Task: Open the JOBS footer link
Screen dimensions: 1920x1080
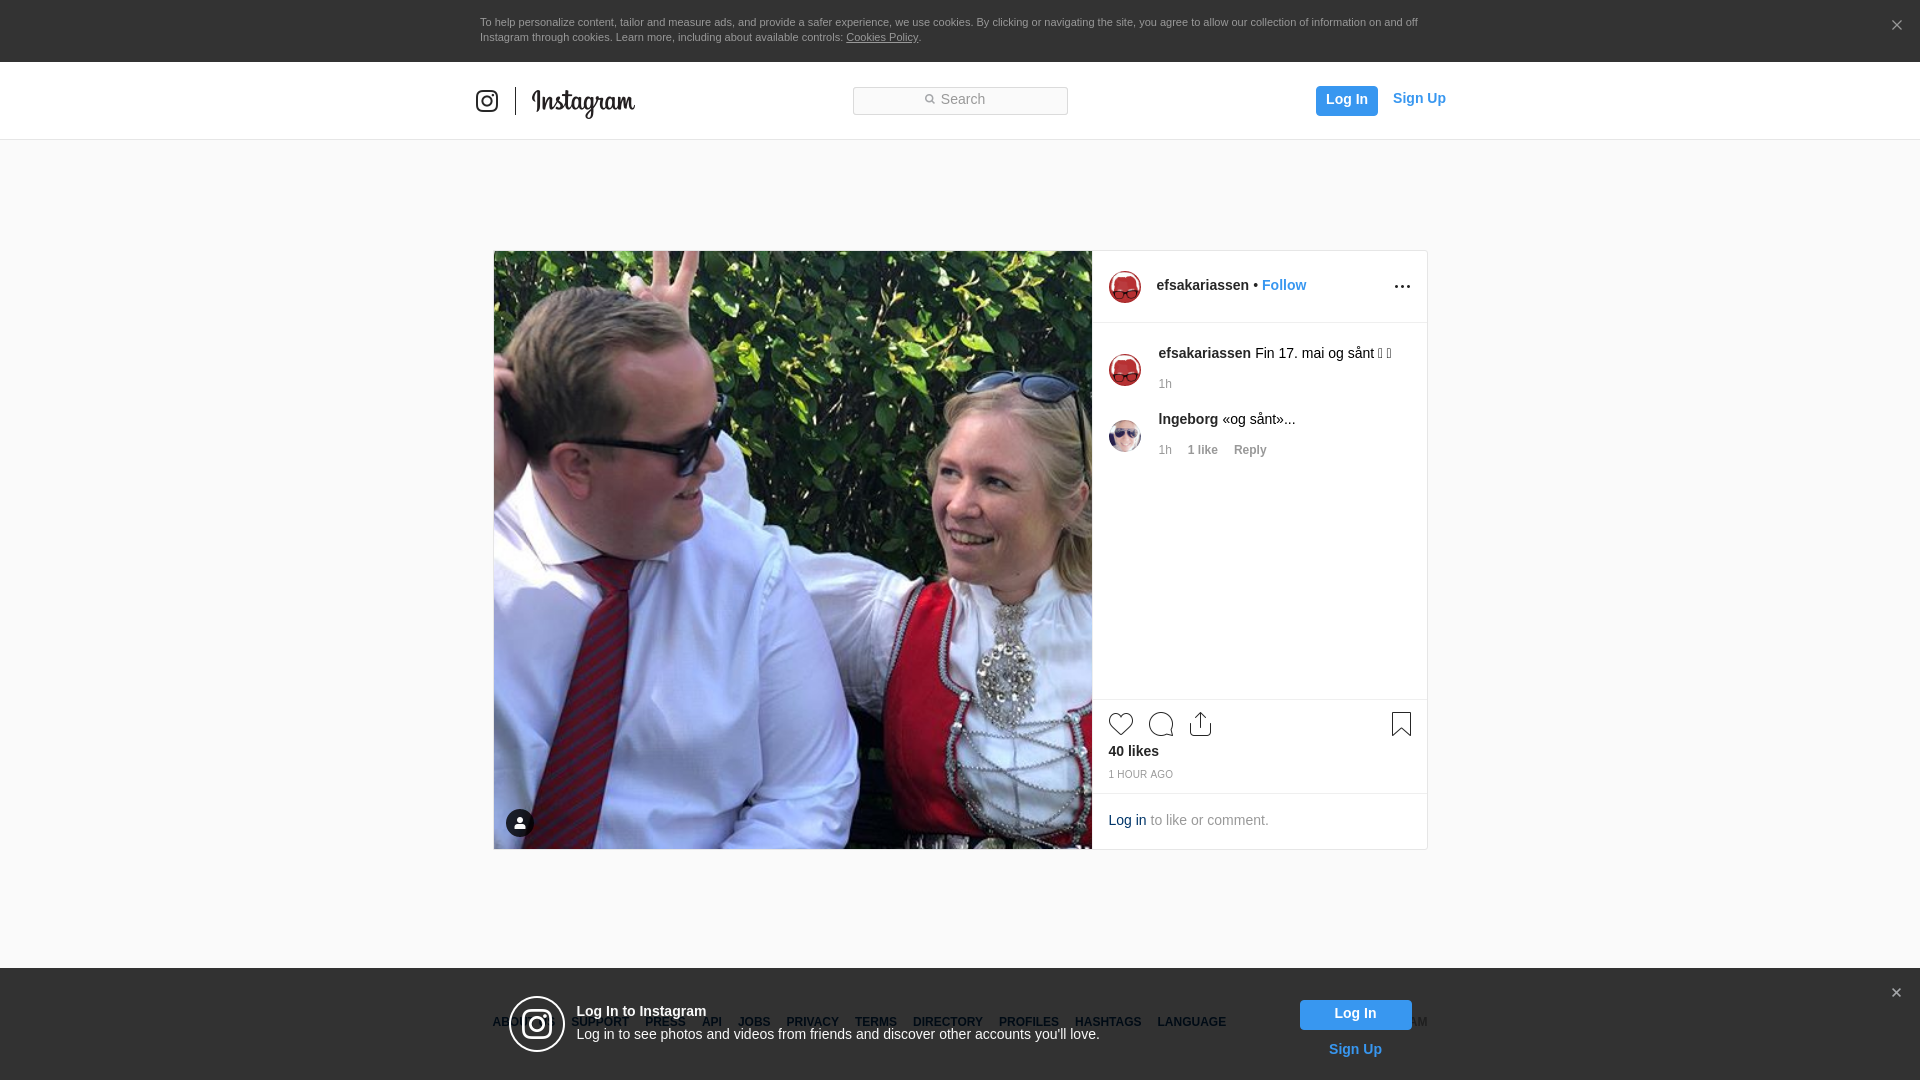Action: (754, 1022)
